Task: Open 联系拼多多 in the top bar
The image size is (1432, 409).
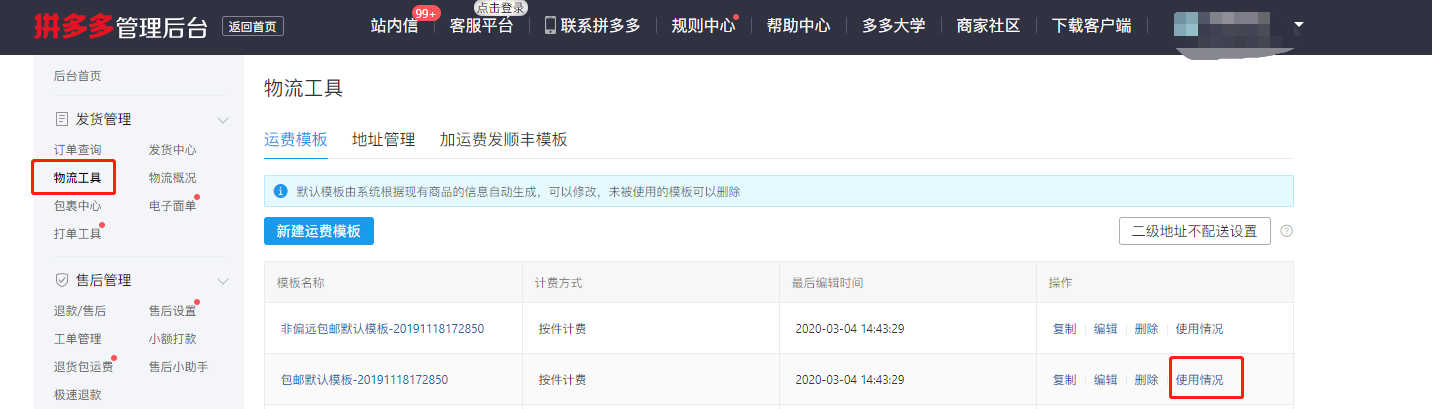Action: (600, 26)
